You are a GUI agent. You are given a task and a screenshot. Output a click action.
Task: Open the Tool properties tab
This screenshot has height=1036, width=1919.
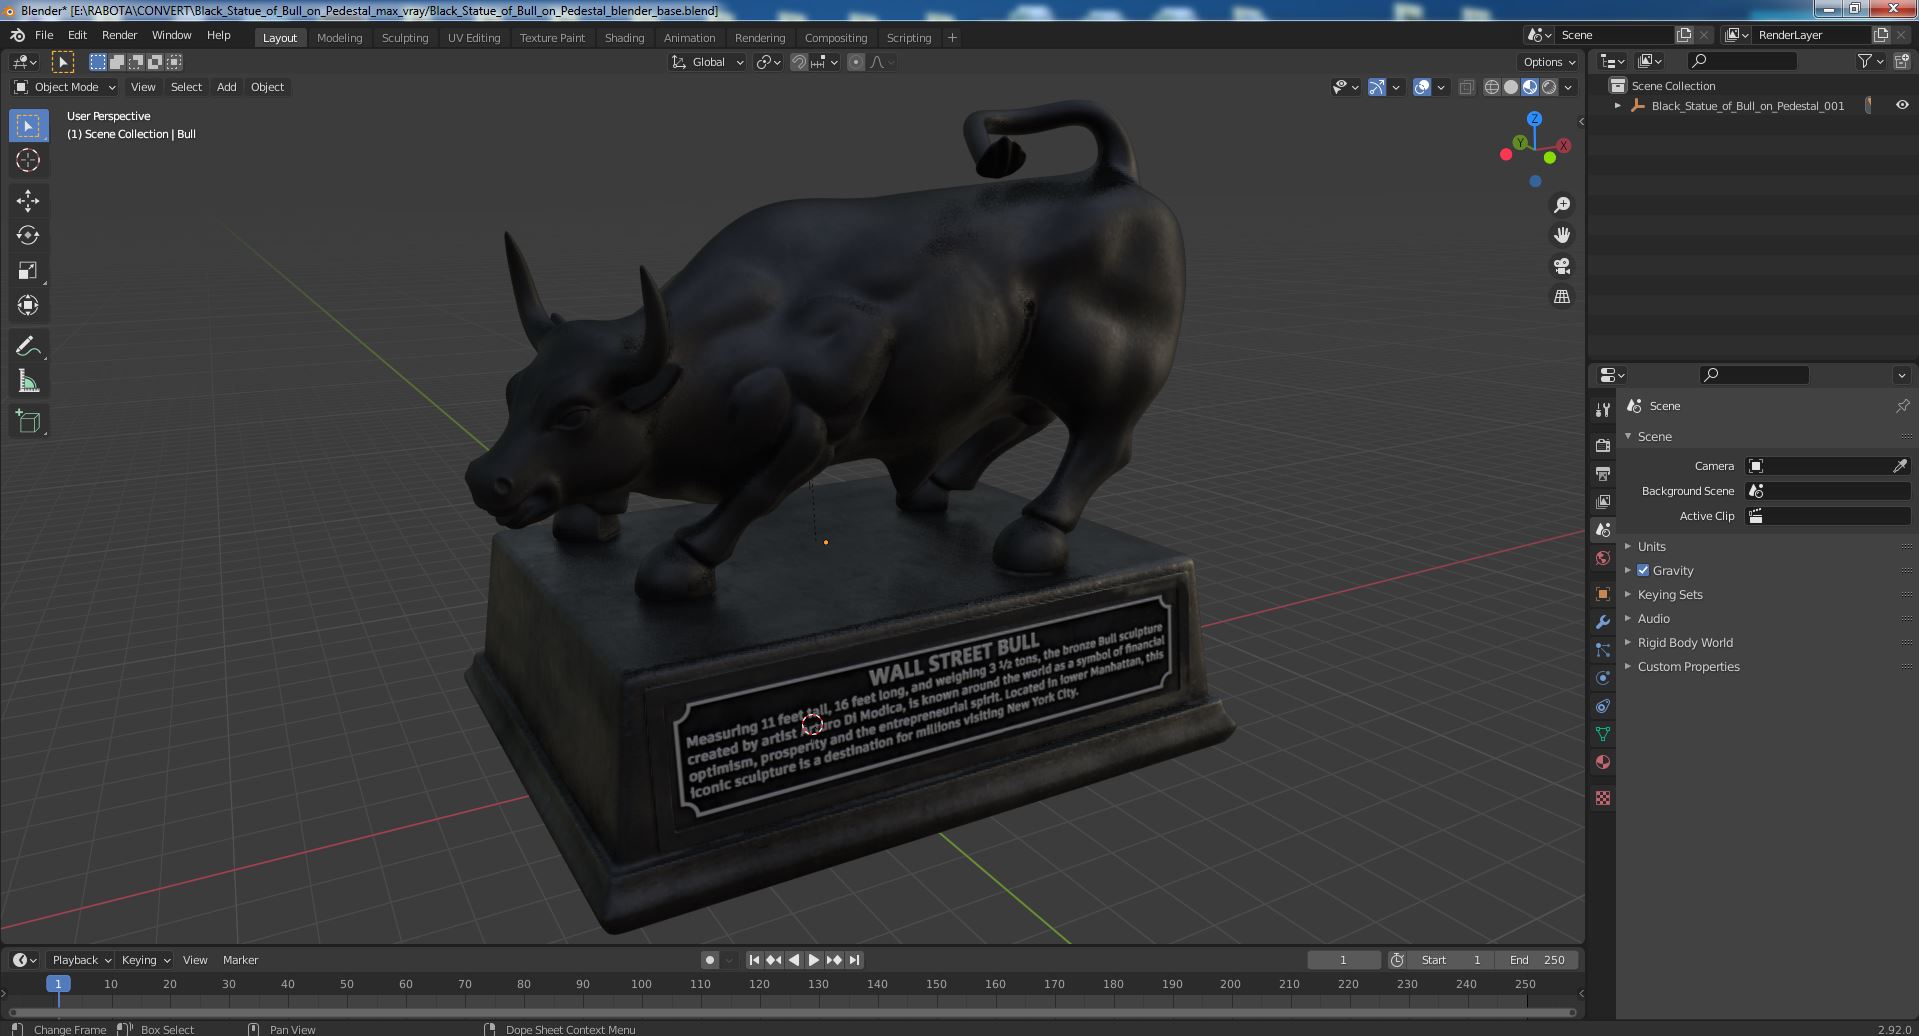pyautogui.click(x=1603, y=410)
